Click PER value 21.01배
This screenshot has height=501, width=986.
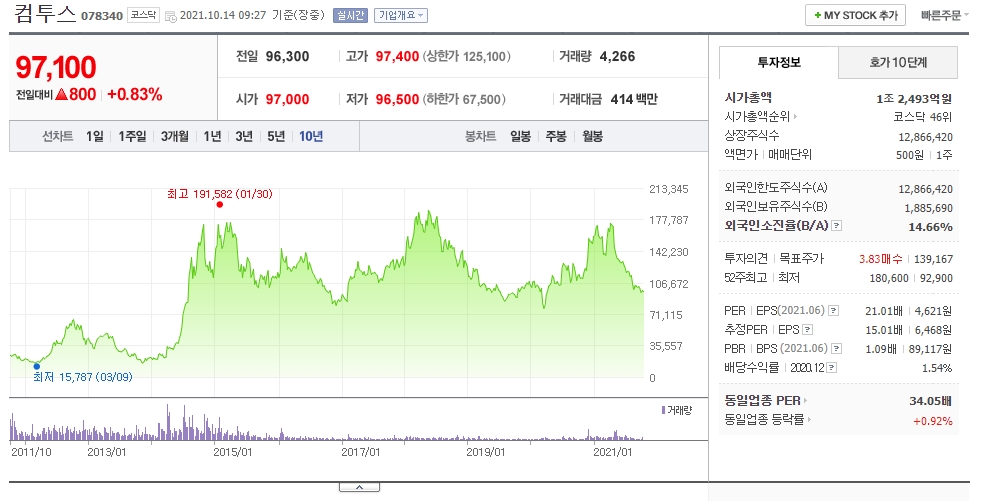point(884,311)
